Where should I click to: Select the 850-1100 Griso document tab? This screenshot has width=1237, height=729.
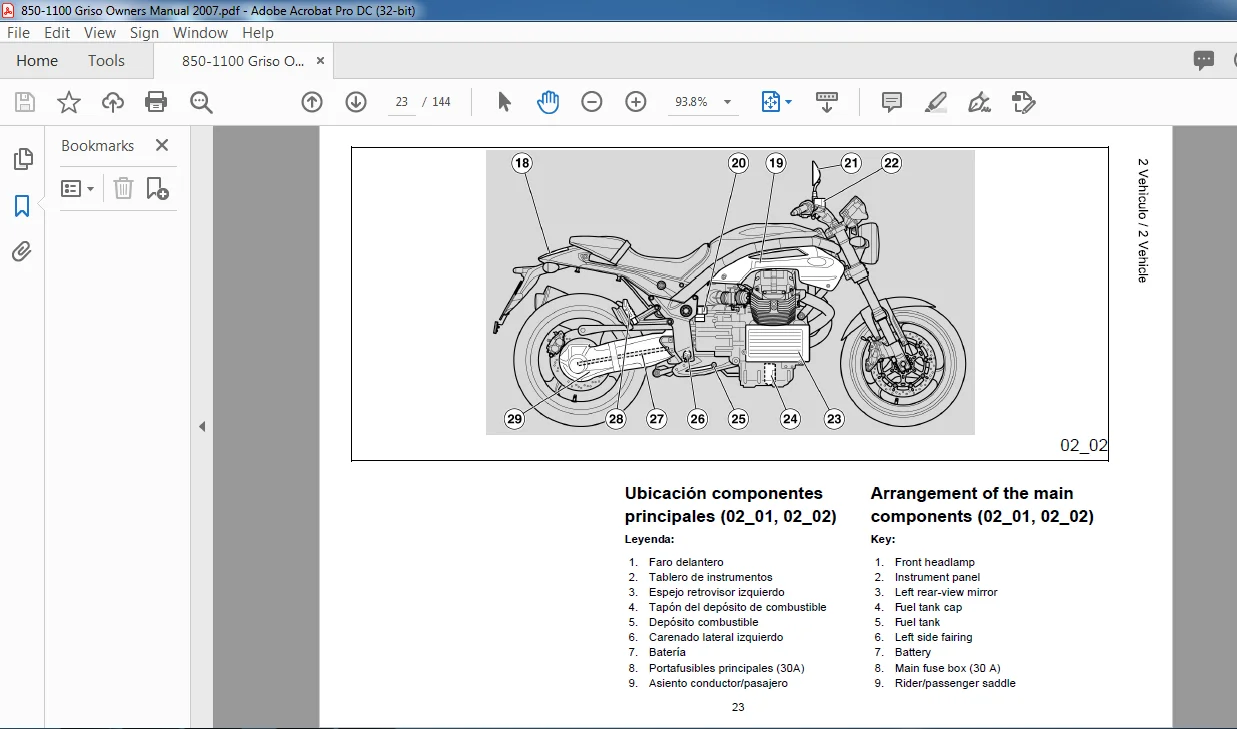[243, 61]
